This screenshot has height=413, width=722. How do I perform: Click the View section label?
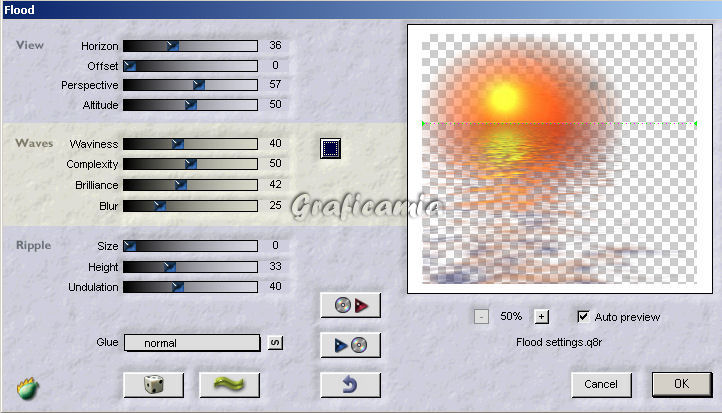(x=30, y=45)
